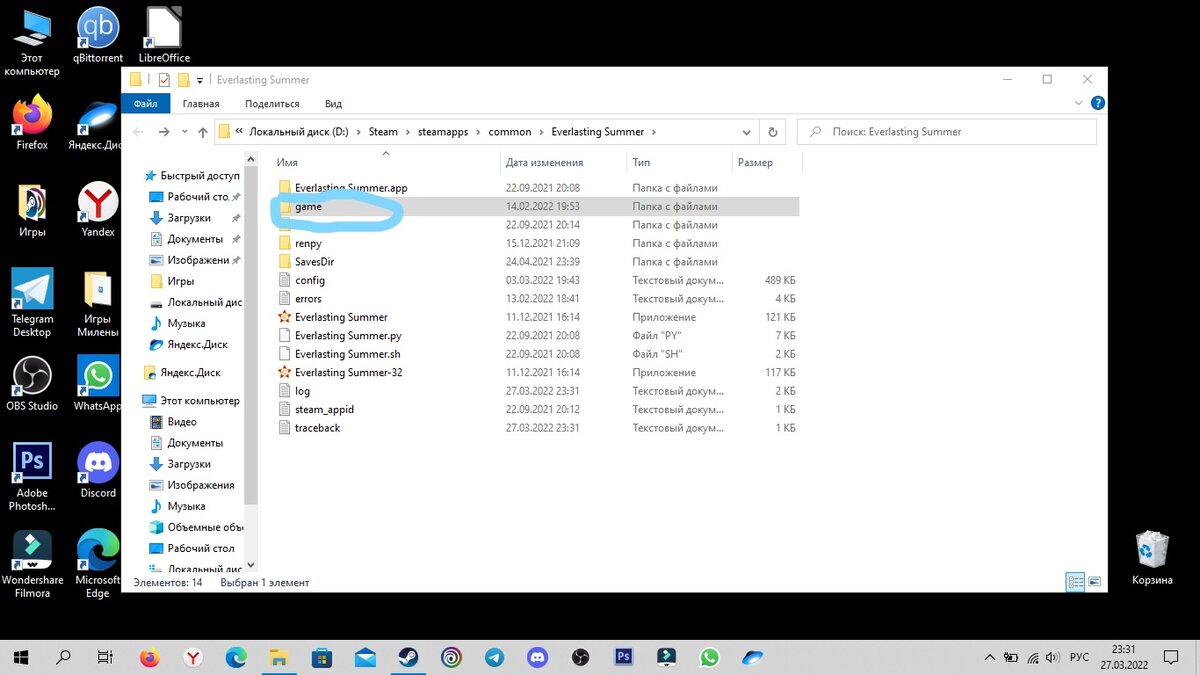Click steamapps in the address path

point(442,132)
